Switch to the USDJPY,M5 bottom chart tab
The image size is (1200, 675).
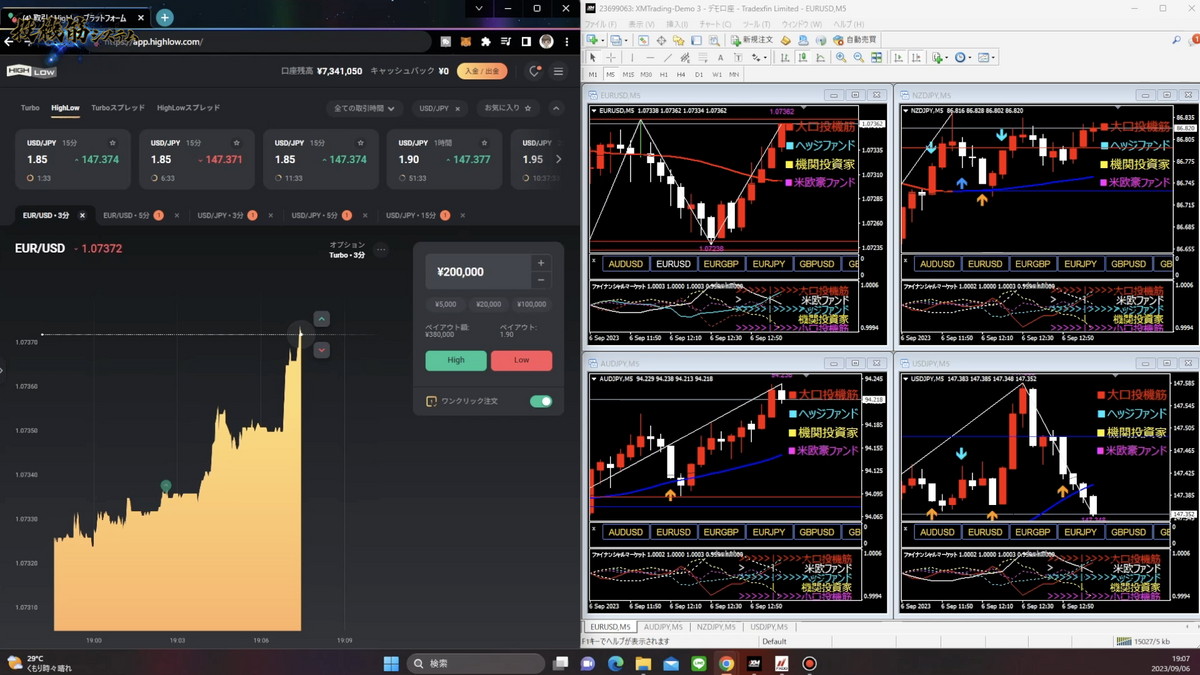click(x=769, y=627)
